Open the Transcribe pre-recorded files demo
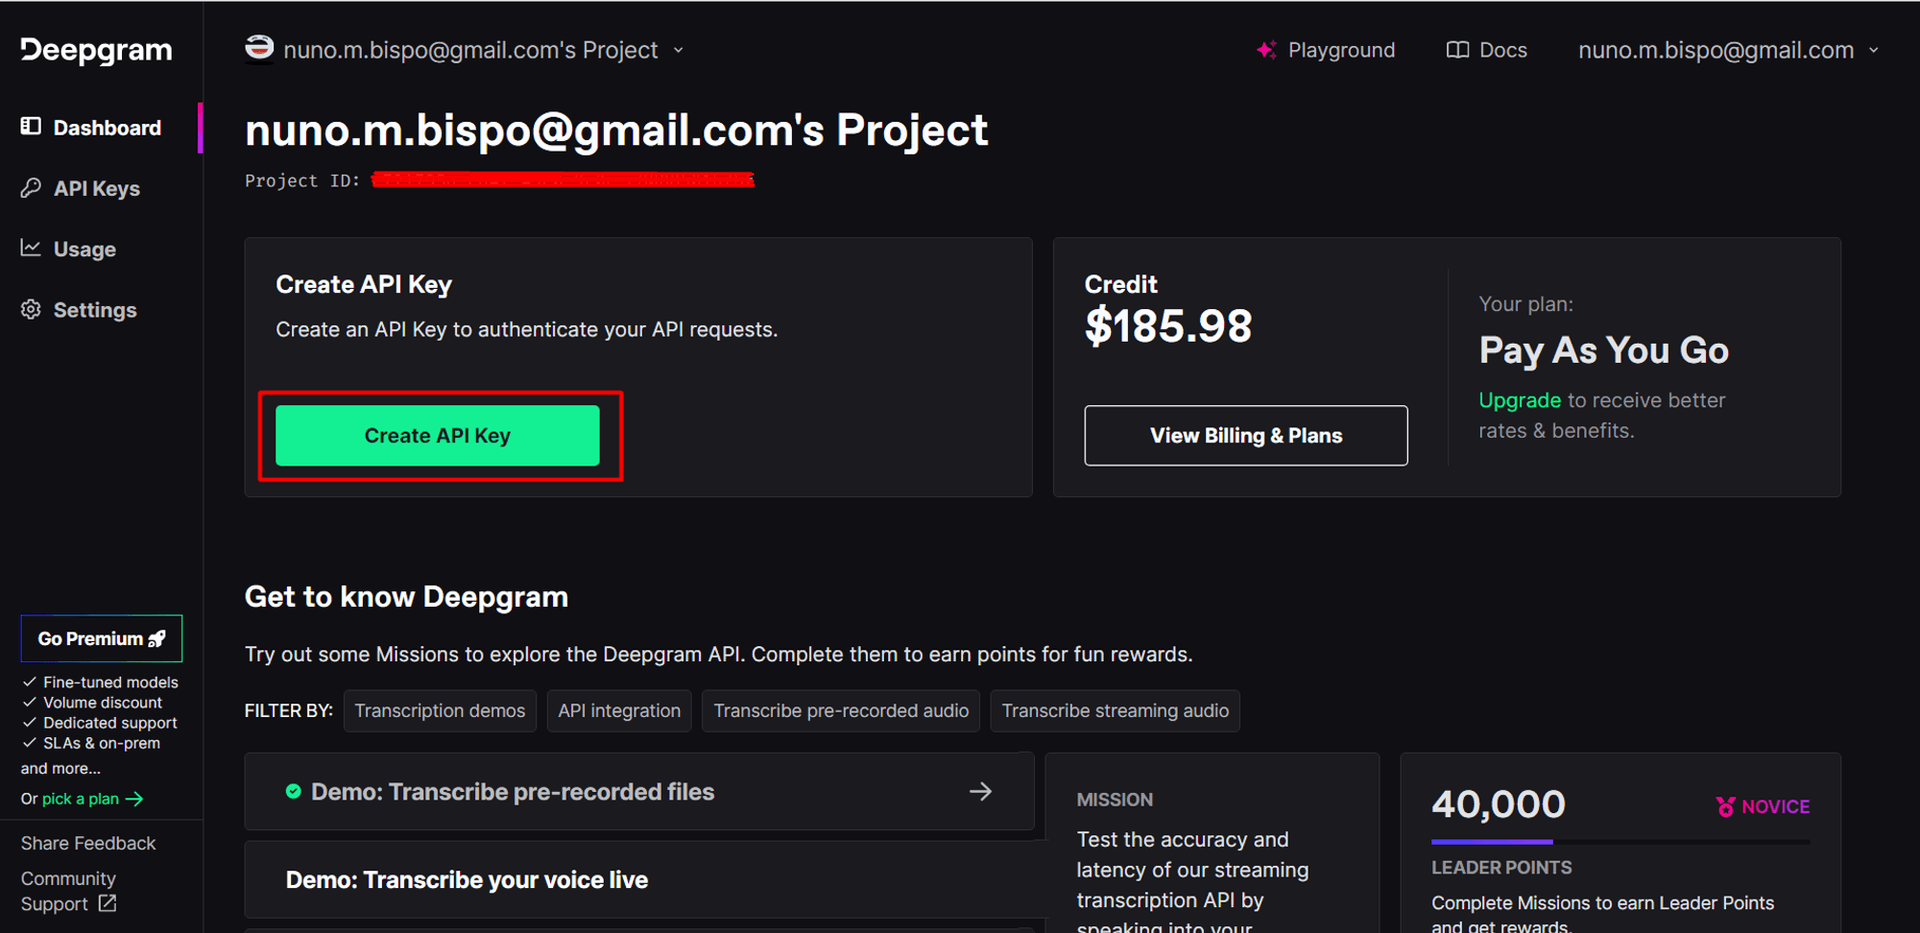This screenshot has height=933, width=1920. pos(639,791)
